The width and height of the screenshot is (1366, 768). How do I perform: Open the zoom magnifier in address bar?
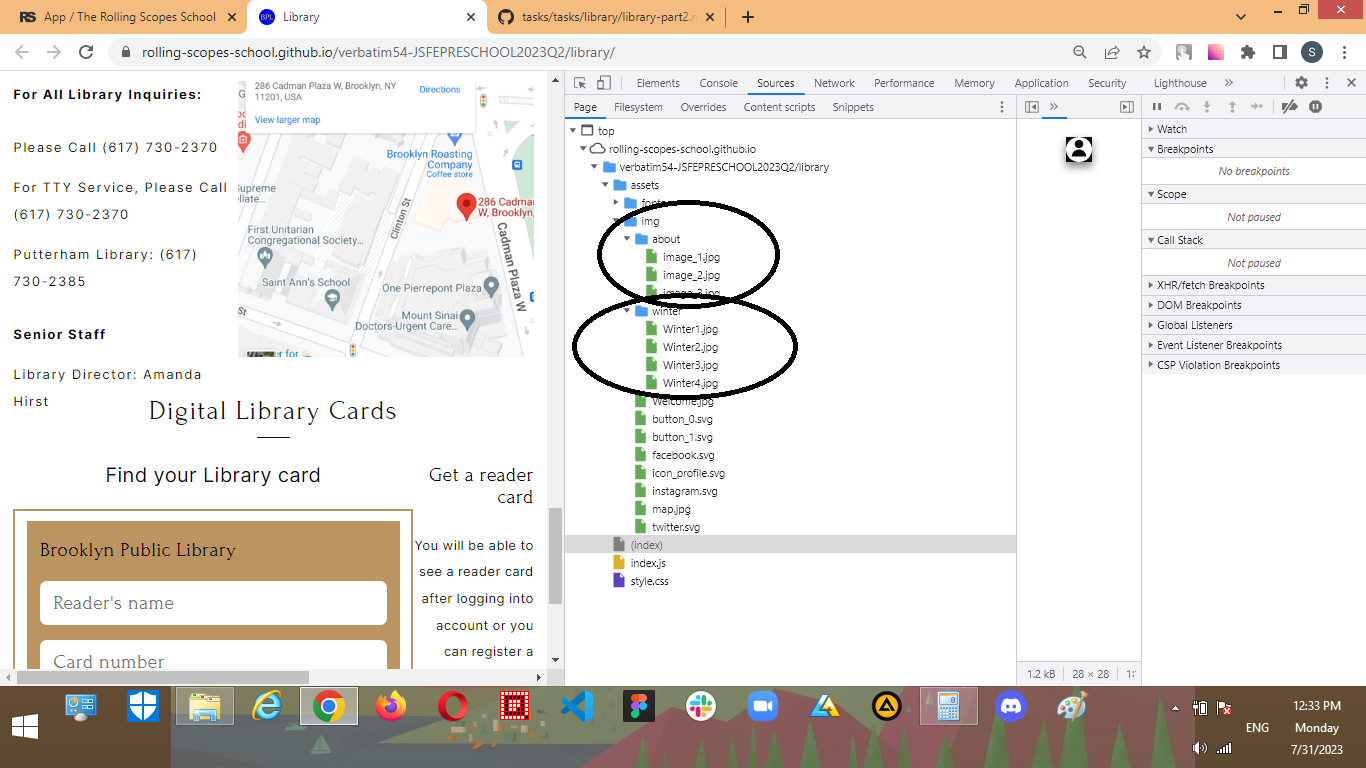(x=1080, y=52)
